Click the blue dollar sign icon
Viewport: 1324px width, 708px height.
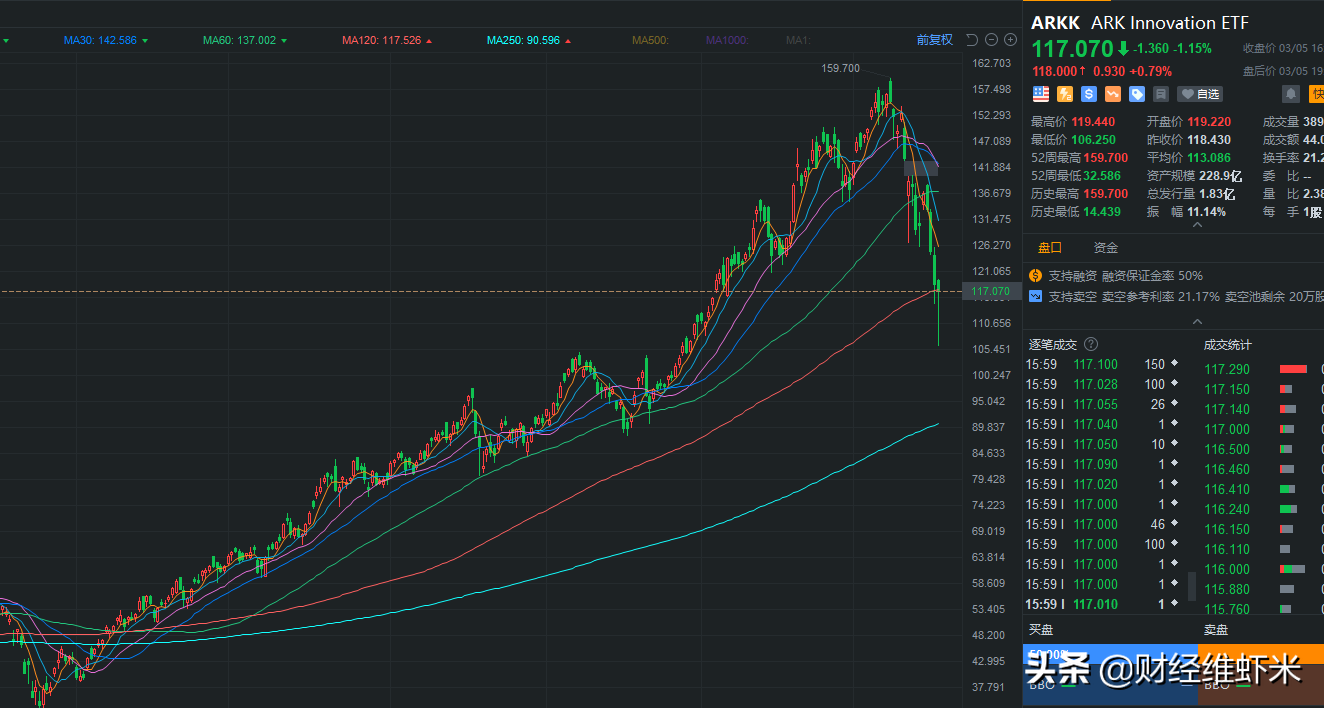pos(1089,94)
